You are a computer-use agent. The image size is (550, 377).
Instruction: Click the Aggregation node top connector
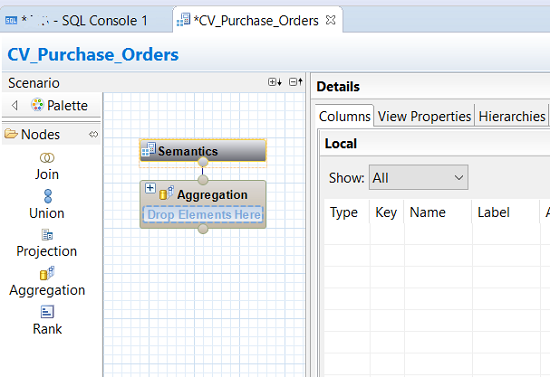click(203, 180)
